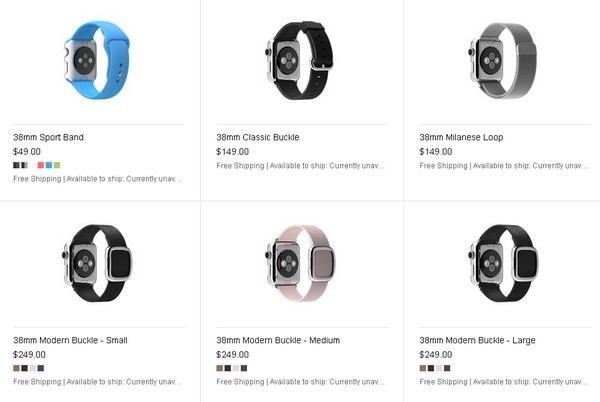Viewport: 600px width, 402px height.
Task: Select the green Sport Band color swatch
Action: (57, 165)
